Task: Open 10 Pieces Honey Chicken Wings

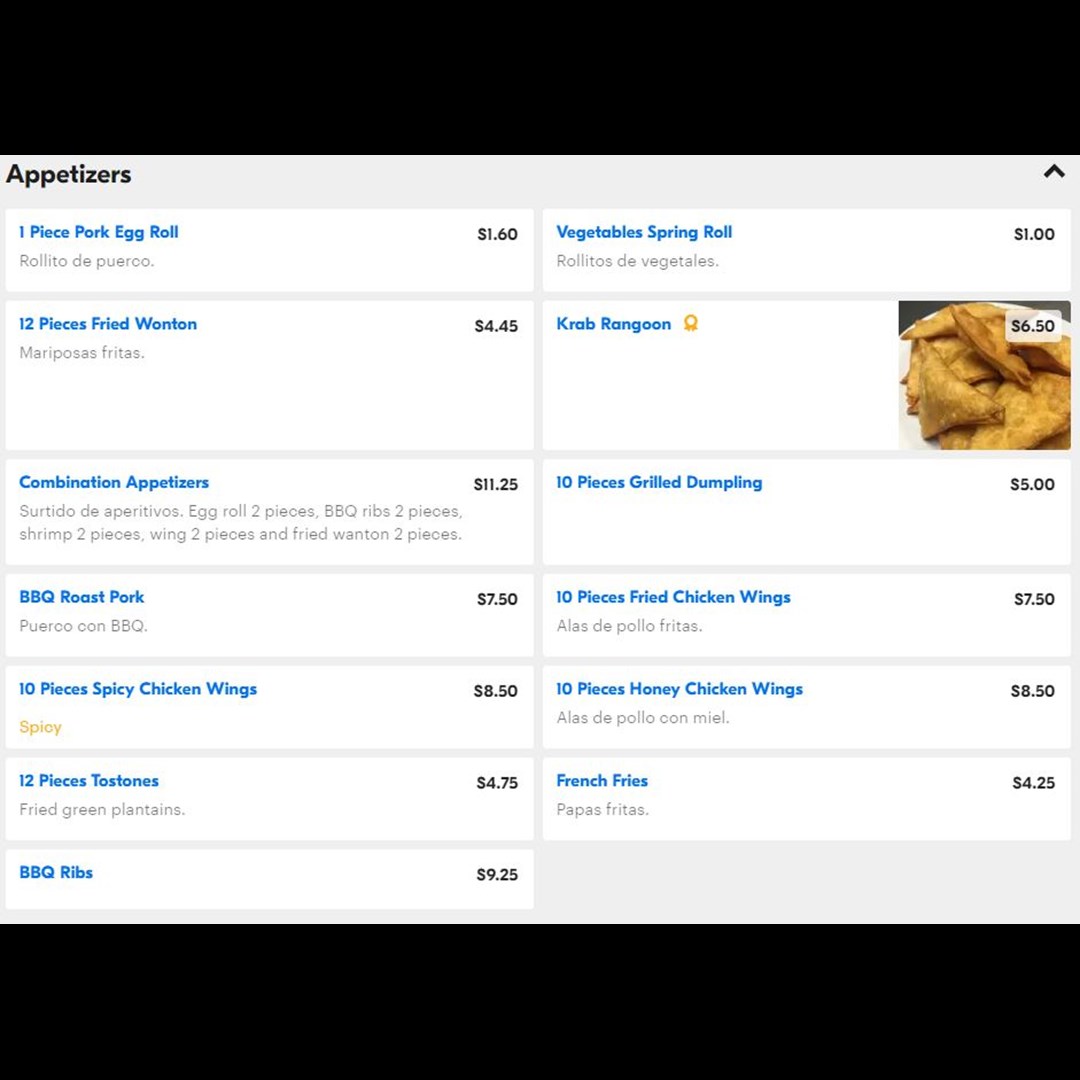Action: coord(806,707)
